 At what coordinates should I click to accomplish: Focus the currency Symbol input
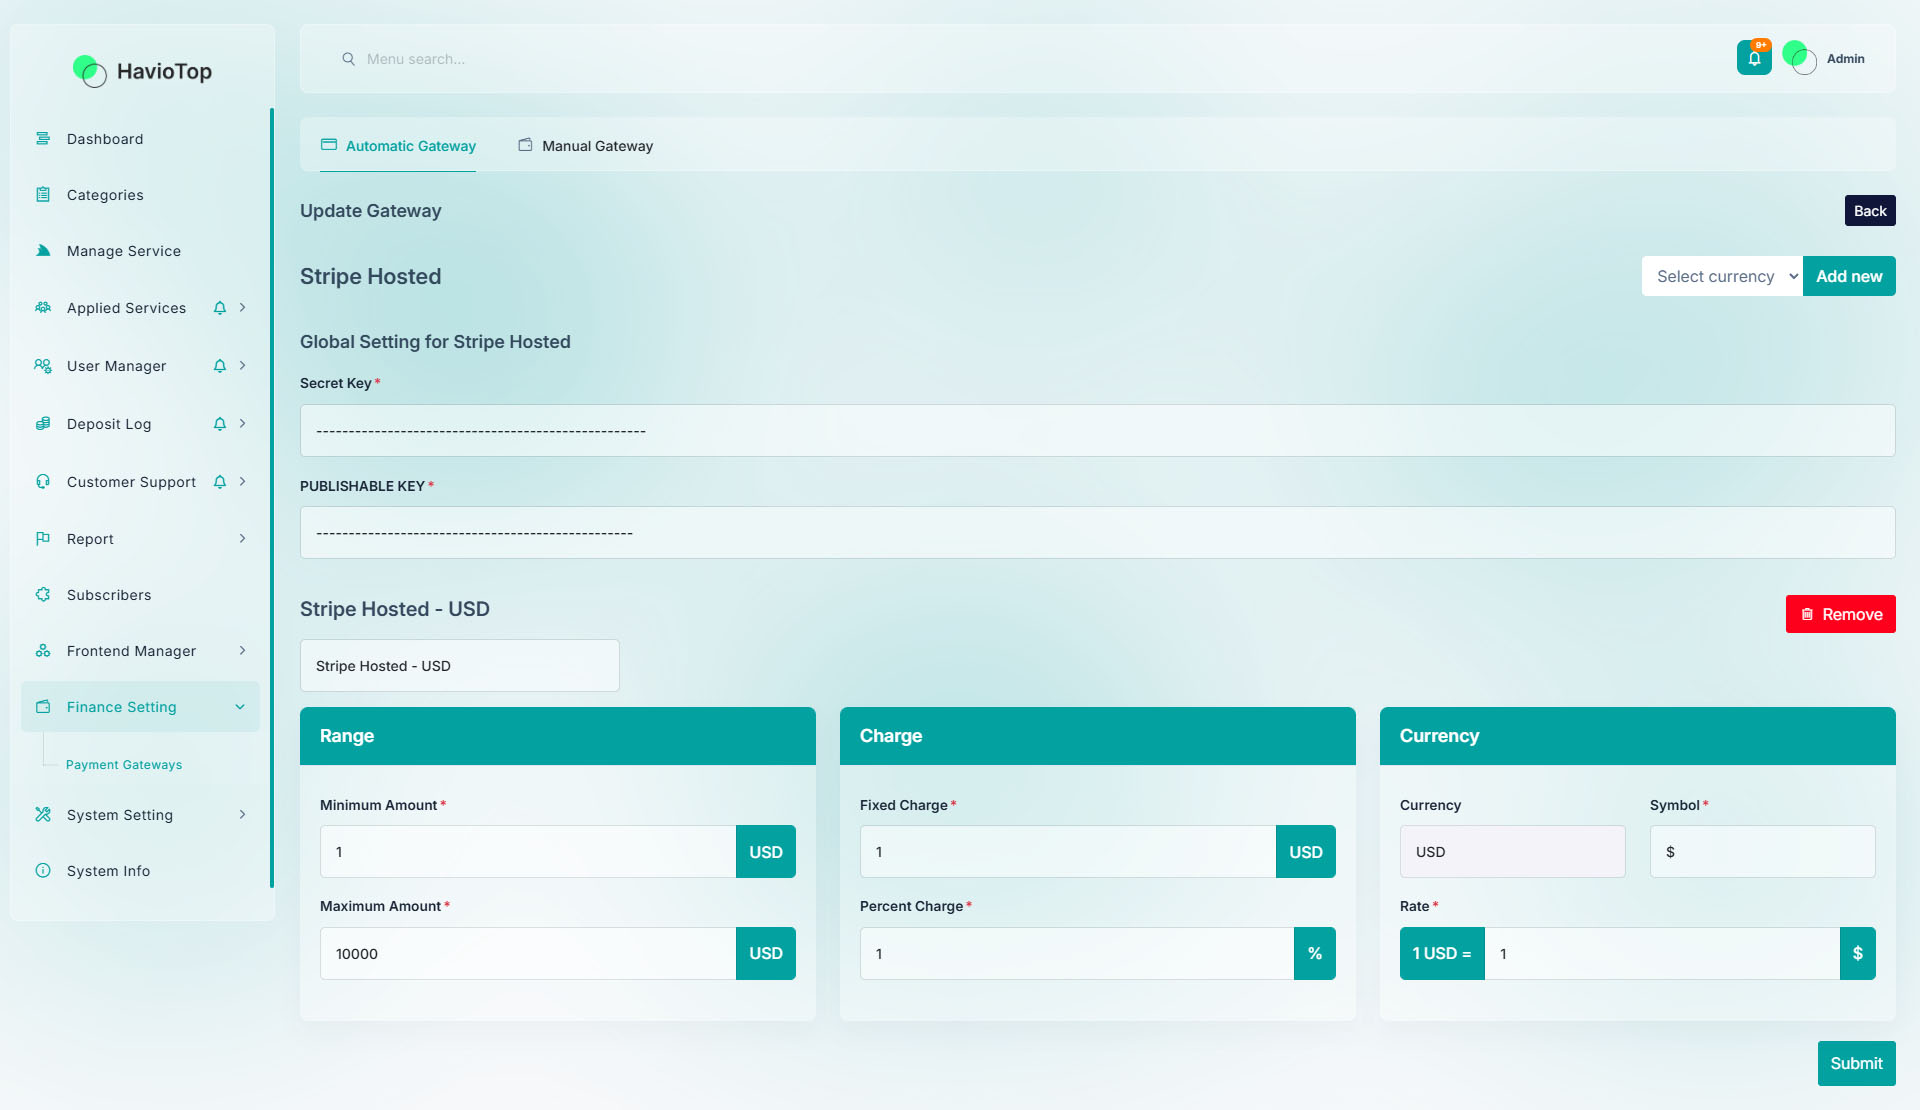click(x=1763, y=852)
